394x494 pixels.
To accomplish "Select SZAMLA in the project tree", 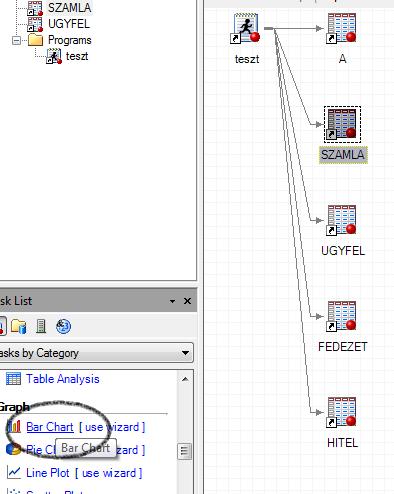I will click(x=69, y=8).
